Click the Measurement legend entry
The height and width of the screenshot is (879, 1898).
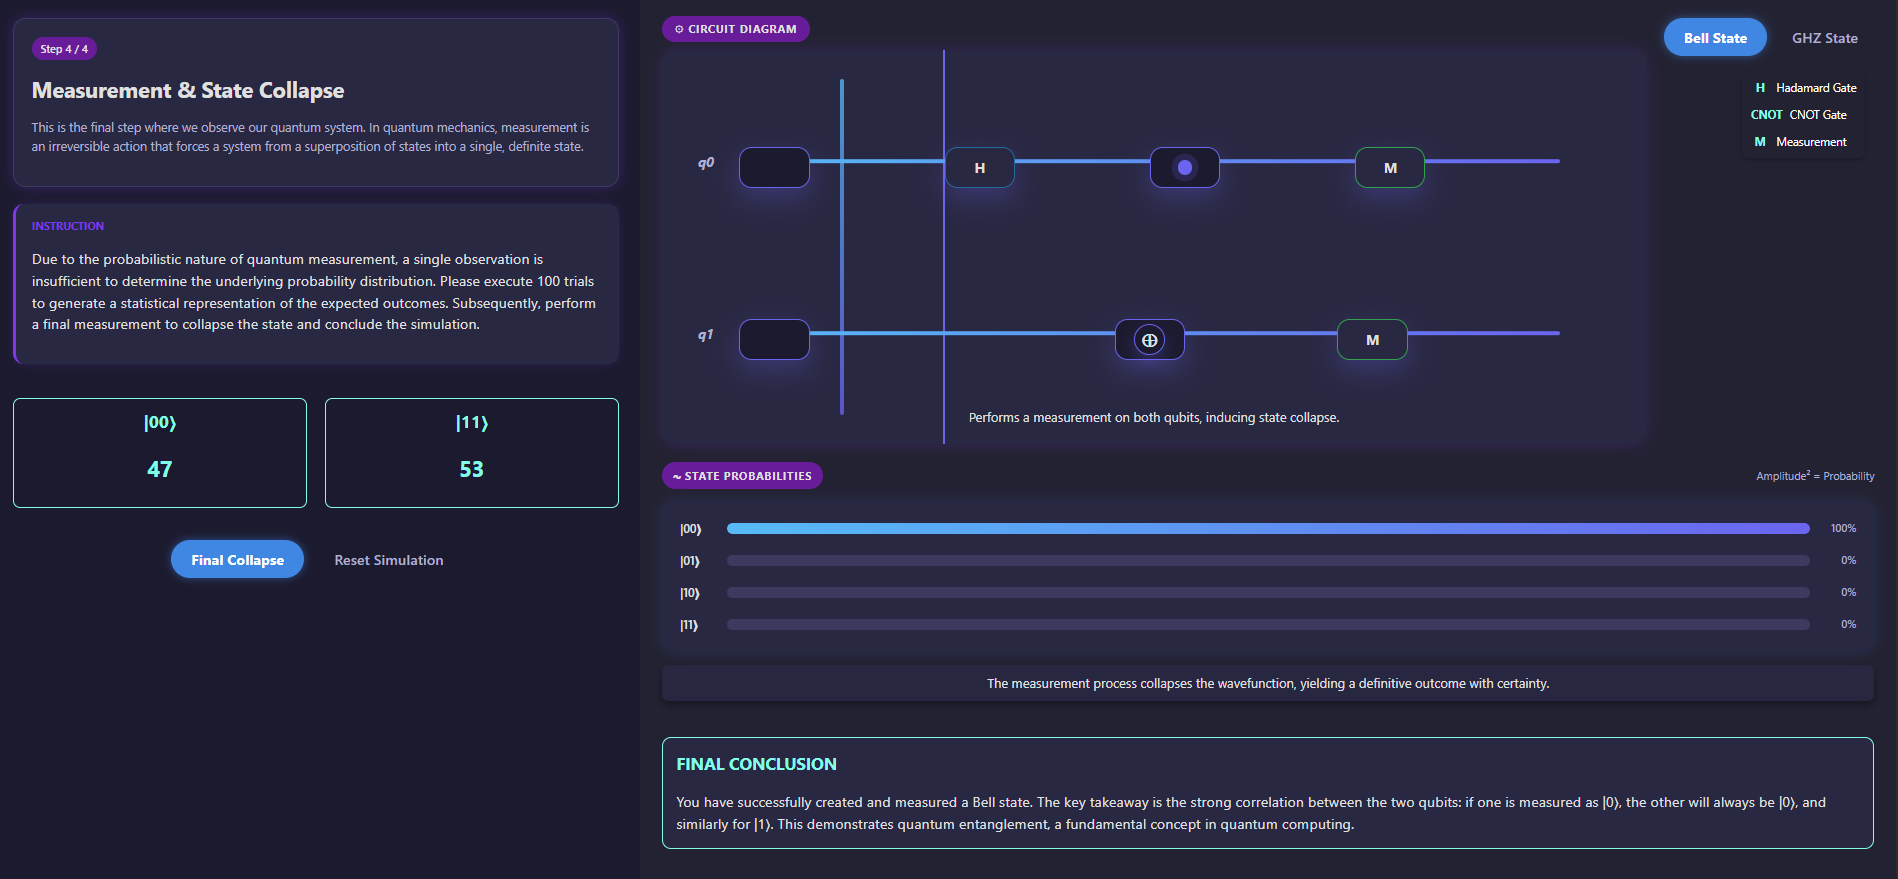point(1800,142)
